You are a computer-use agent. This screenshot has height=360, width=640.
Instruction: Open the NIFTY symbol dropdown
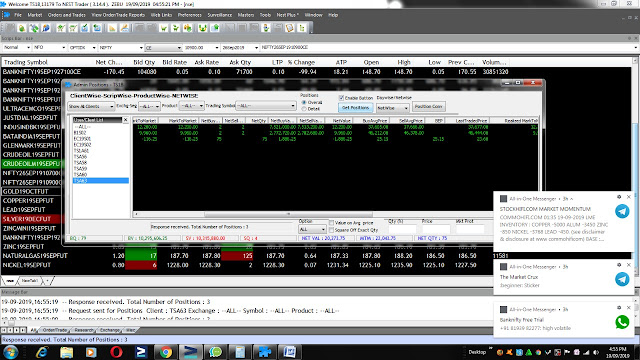[121, 48]
